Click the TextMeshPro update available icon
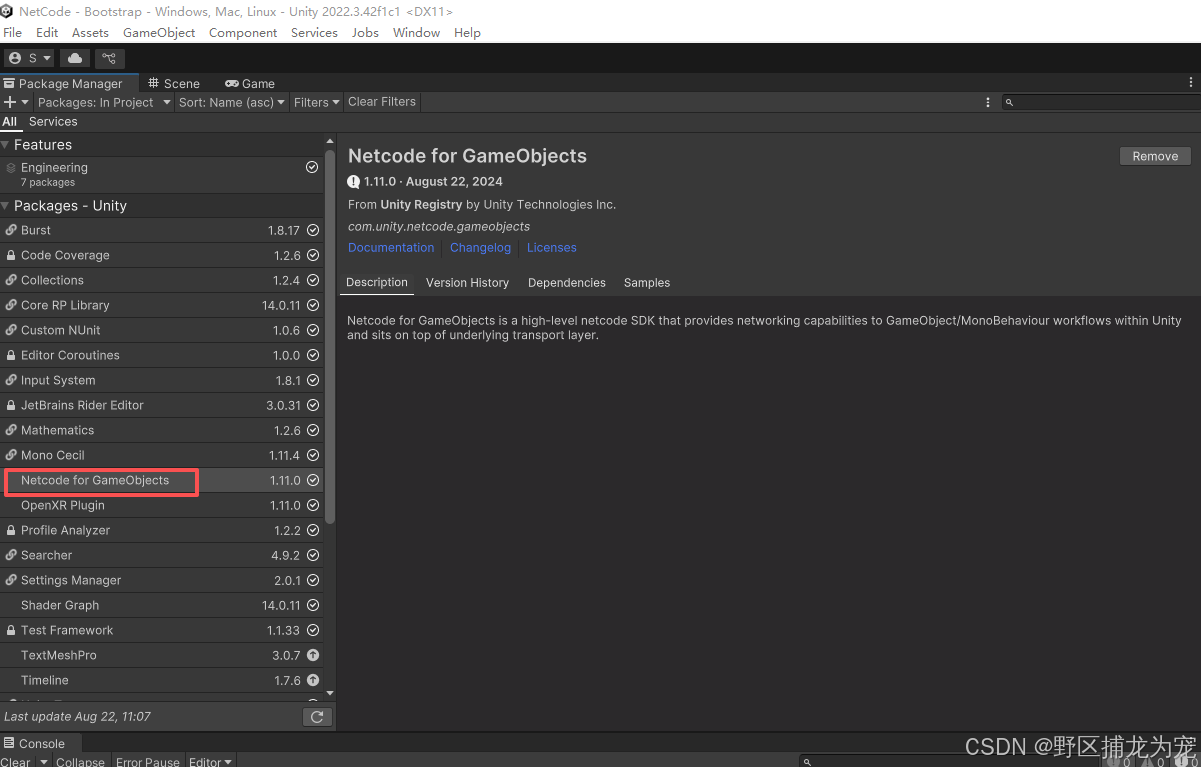Viewport: 1201px width, 767px height. 313,655
